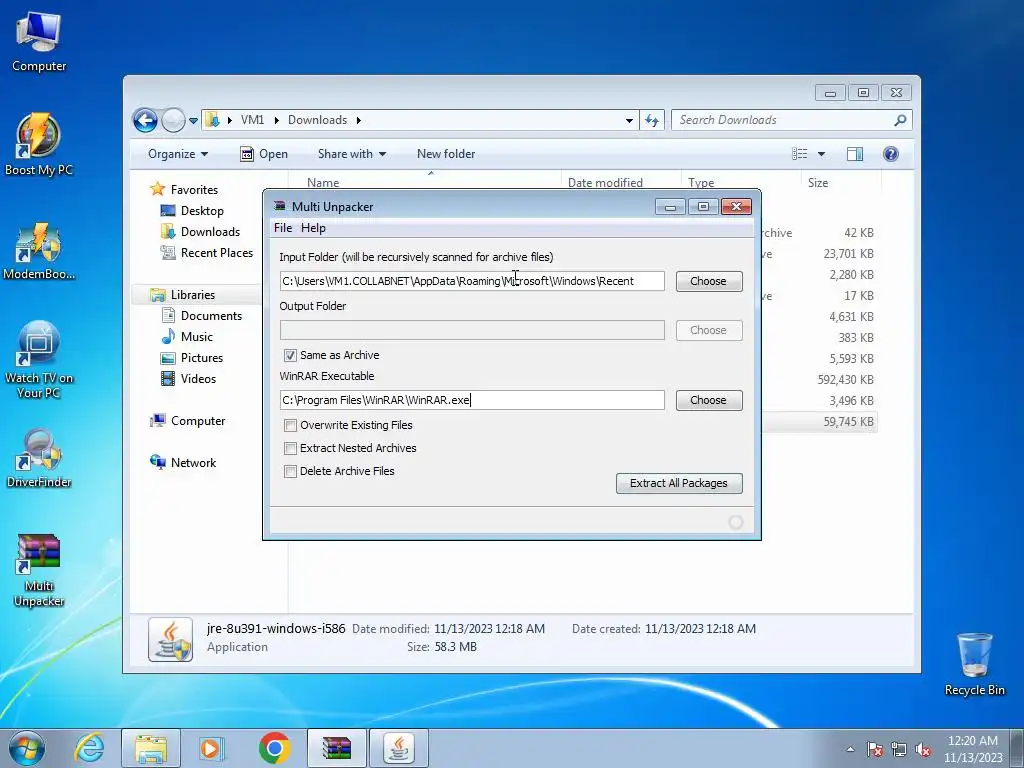Enable Delete Archive Files checkbox
1024x768 pixels.
(x=290, y=472)
